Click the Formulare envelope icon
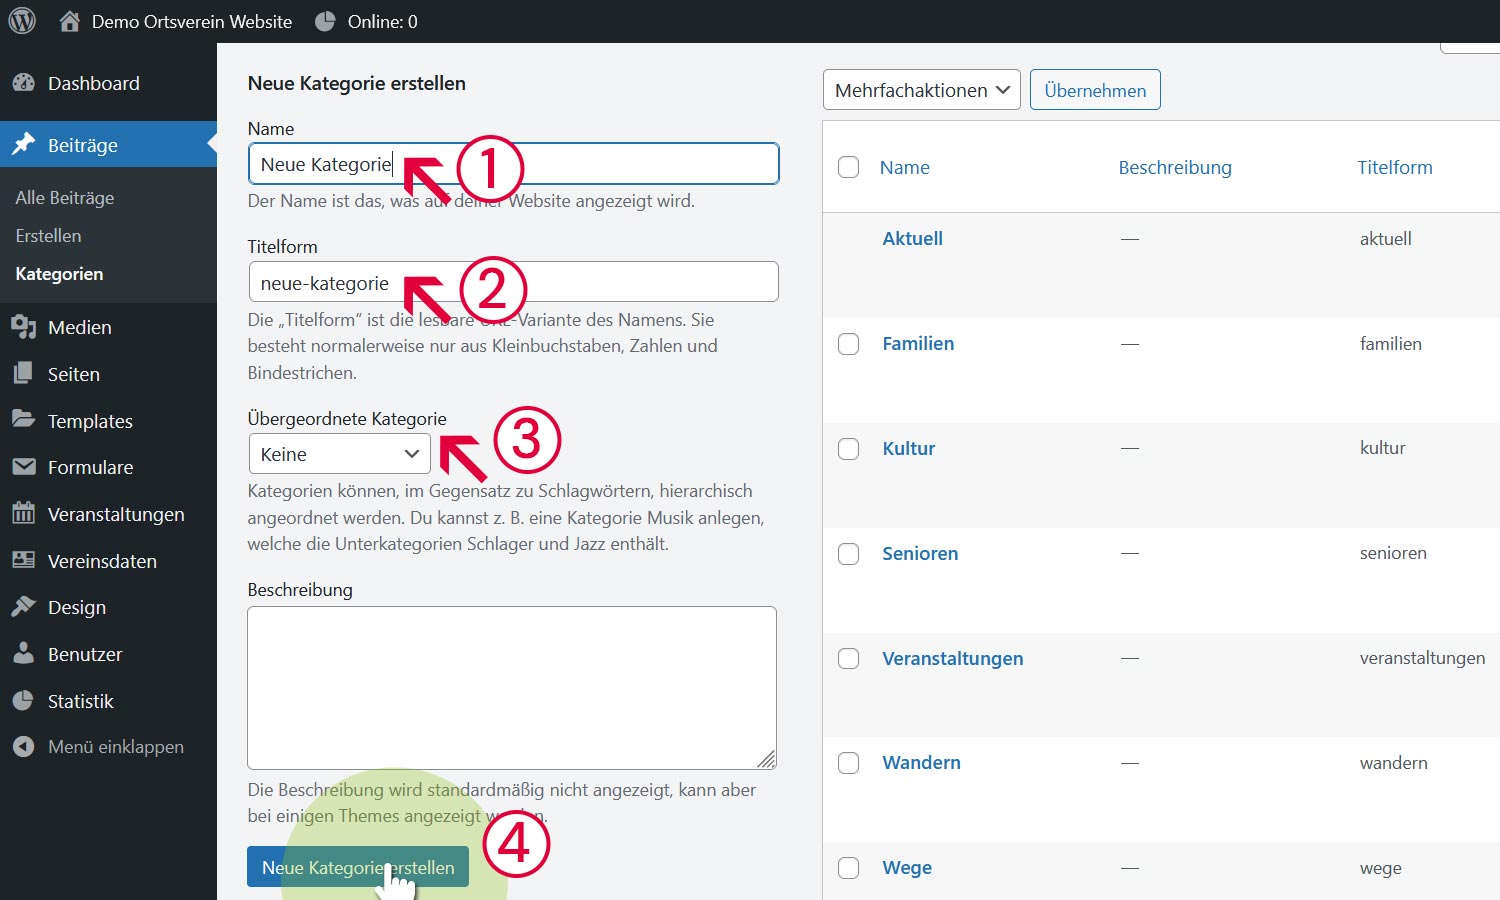 click(24, 467)
